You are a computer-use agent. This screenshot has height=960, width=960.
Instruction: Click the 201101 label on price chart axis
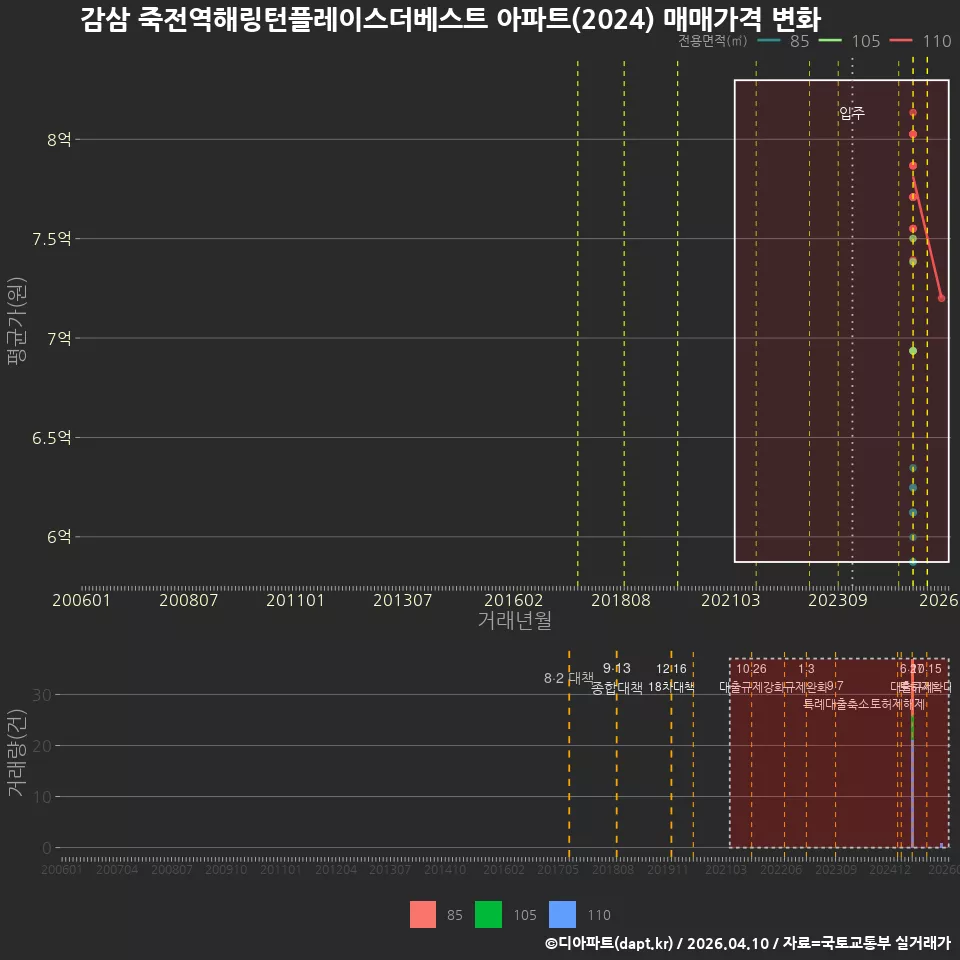click(x=295, y=600)
